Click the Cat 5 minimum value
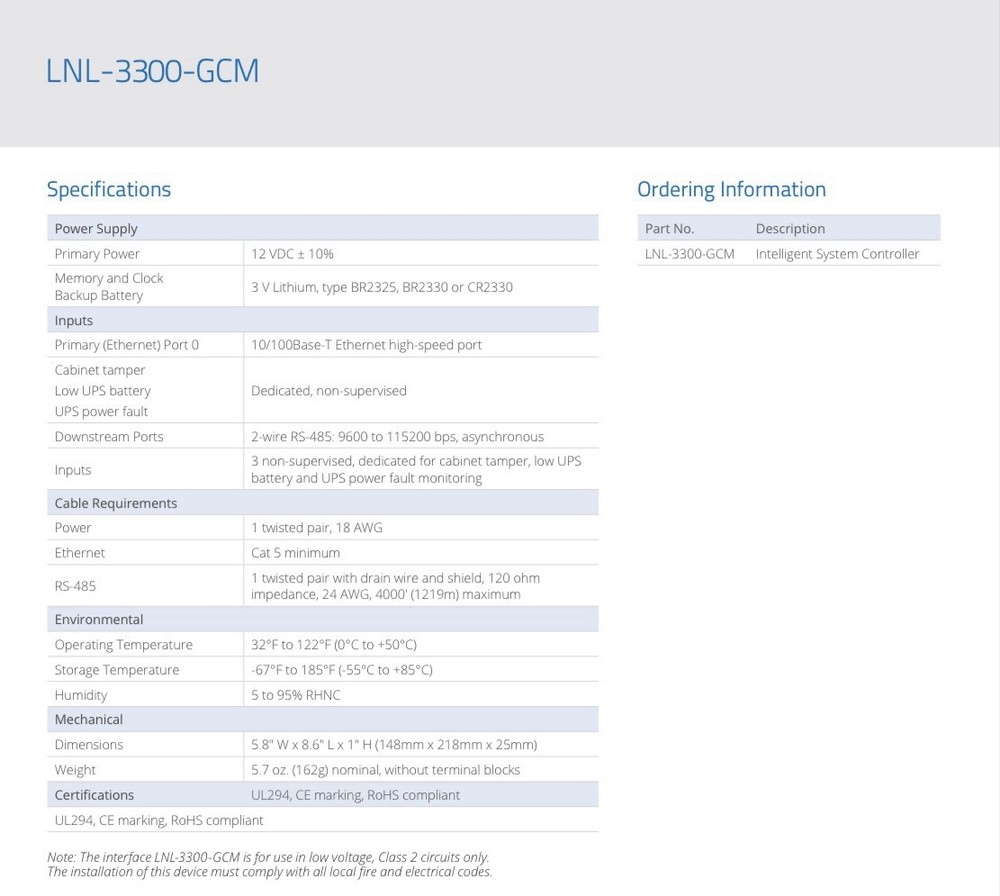 click(295, 553)
